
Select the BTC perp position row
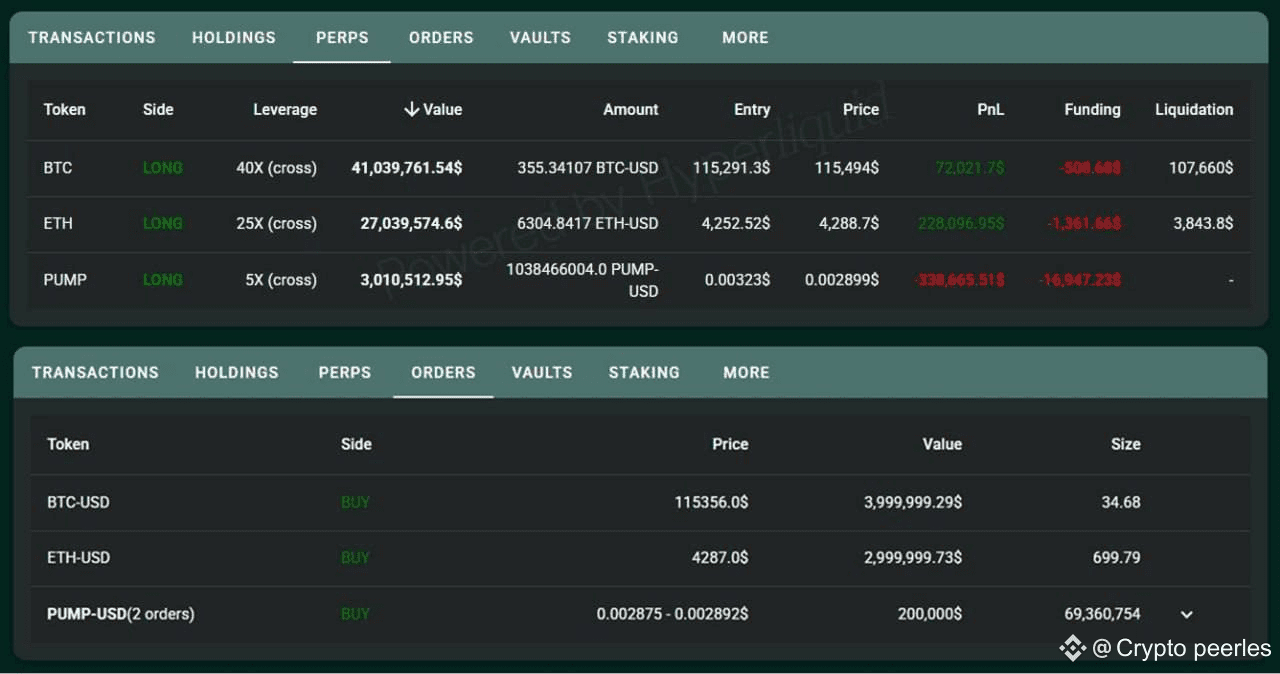click(58, 168)
